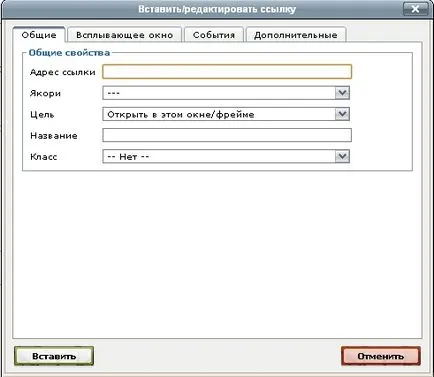The image size is (434, 377).
Task: Click the Цель label
Action: (42, 115)
